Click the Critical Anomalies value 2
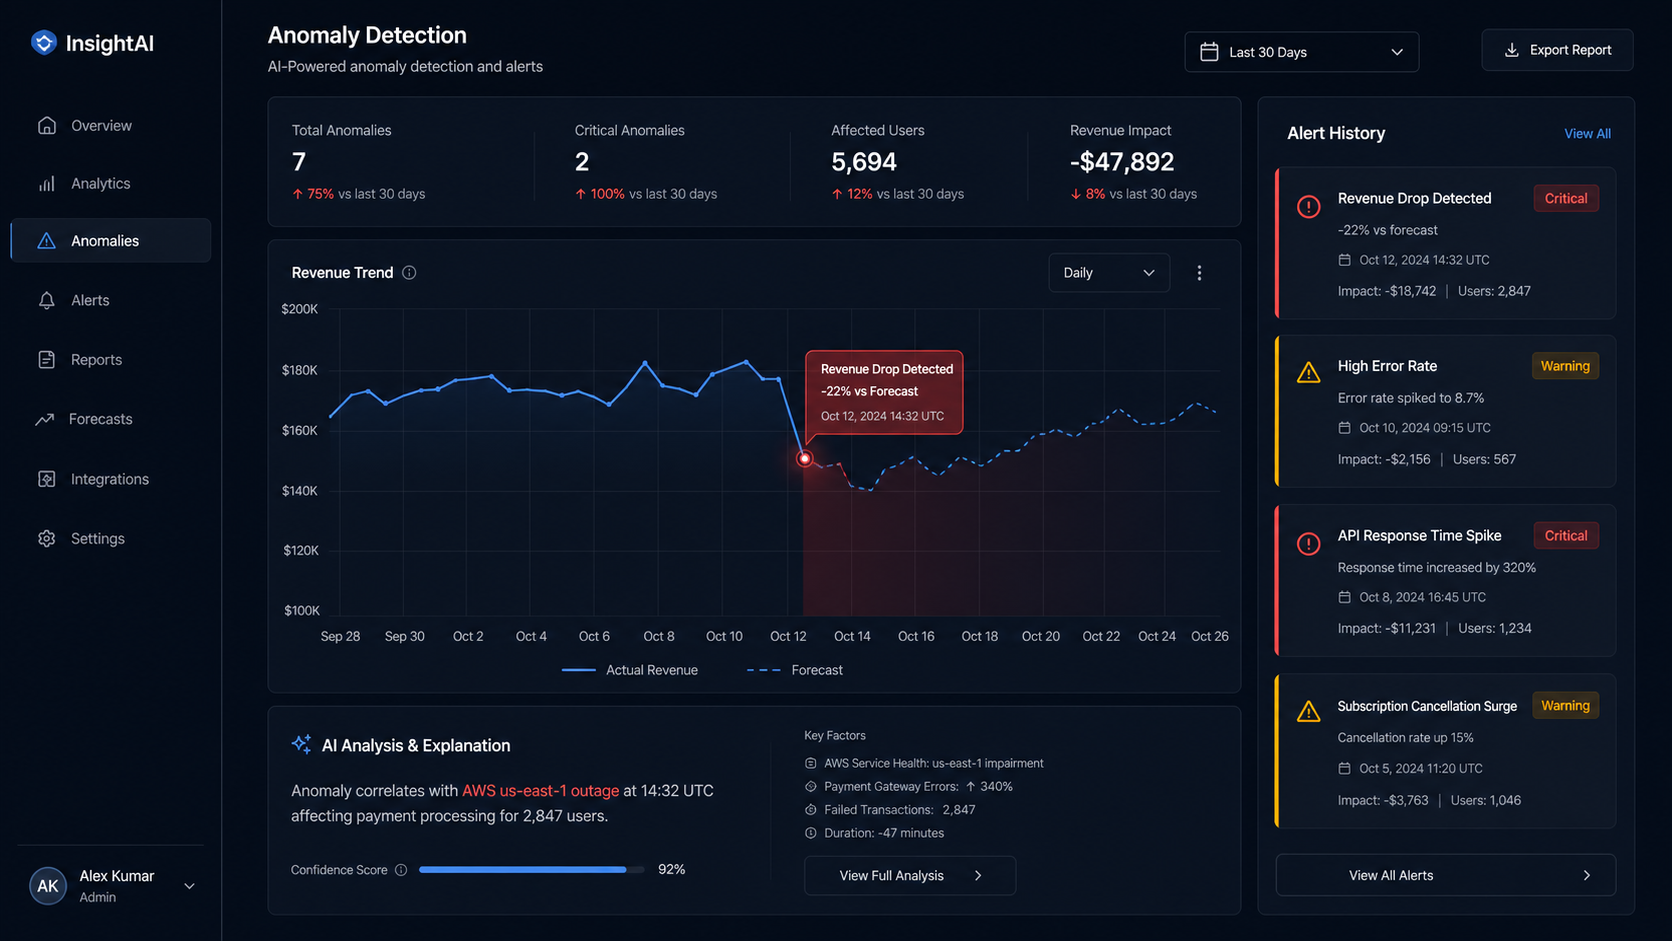The height and width of the screenshot is (941, 1672). (x=582, y=162)
